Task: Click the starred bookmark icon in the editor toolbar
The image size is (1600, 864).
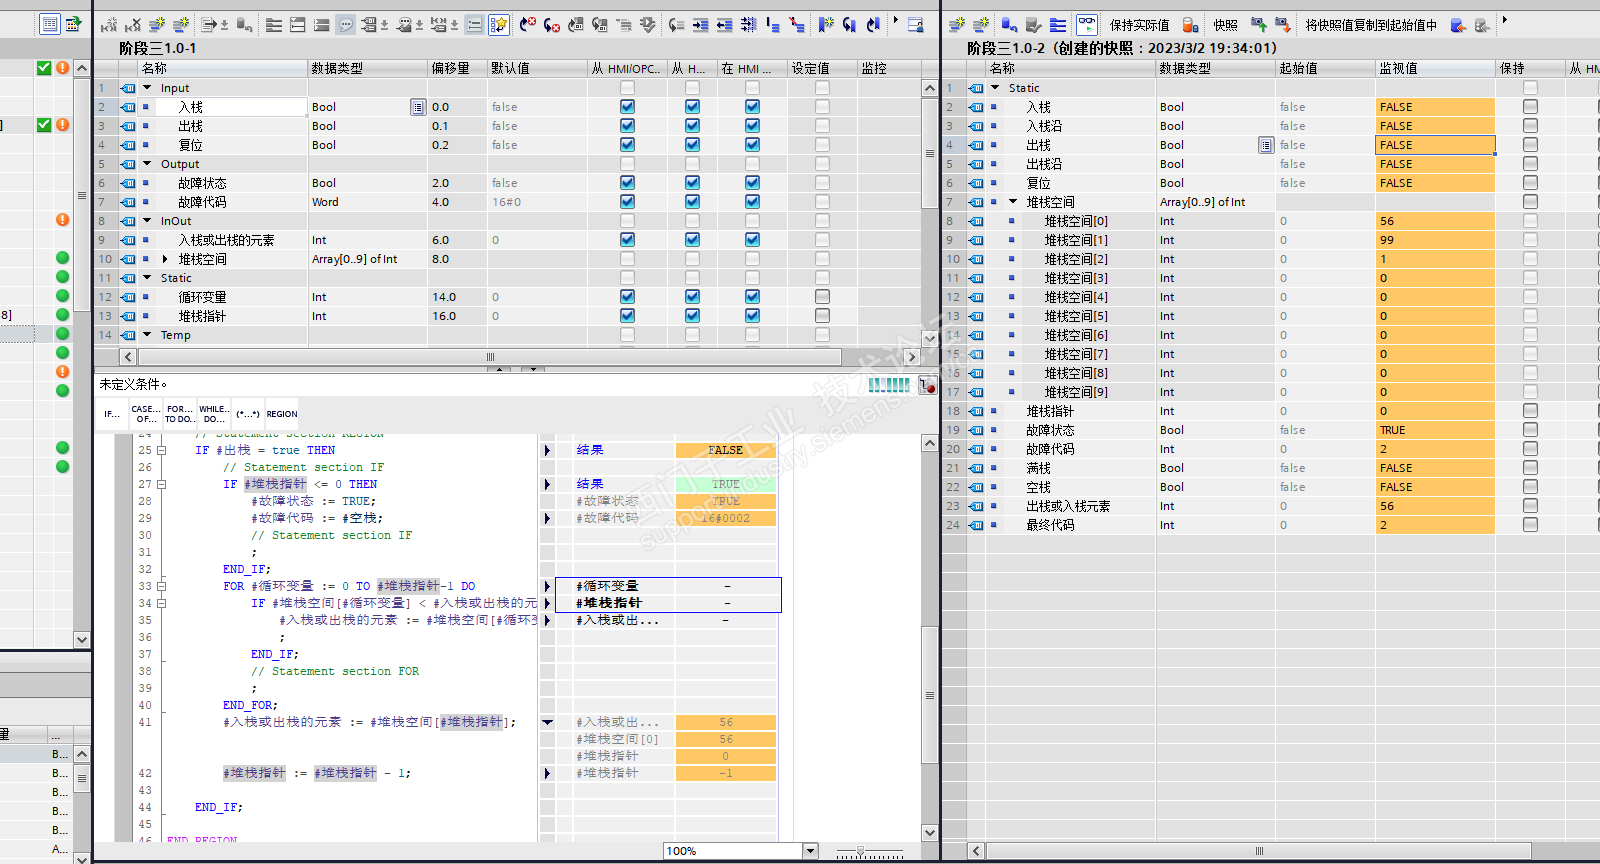Action: (498, 25)
